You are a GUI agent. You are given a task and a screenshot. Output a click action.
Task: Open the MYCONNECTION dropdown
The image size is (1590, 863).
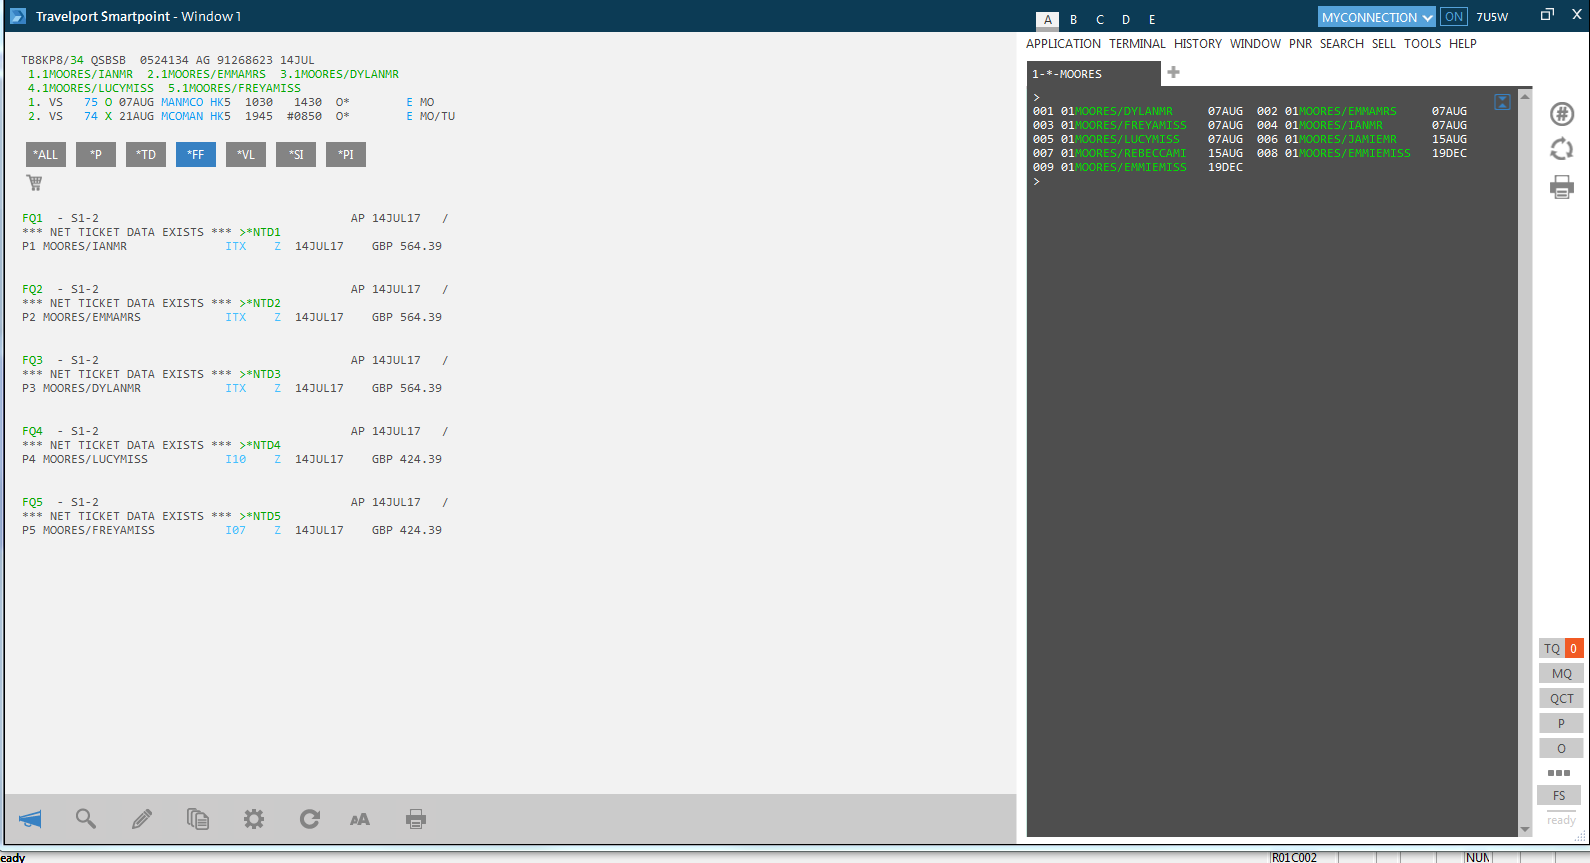1377,17
